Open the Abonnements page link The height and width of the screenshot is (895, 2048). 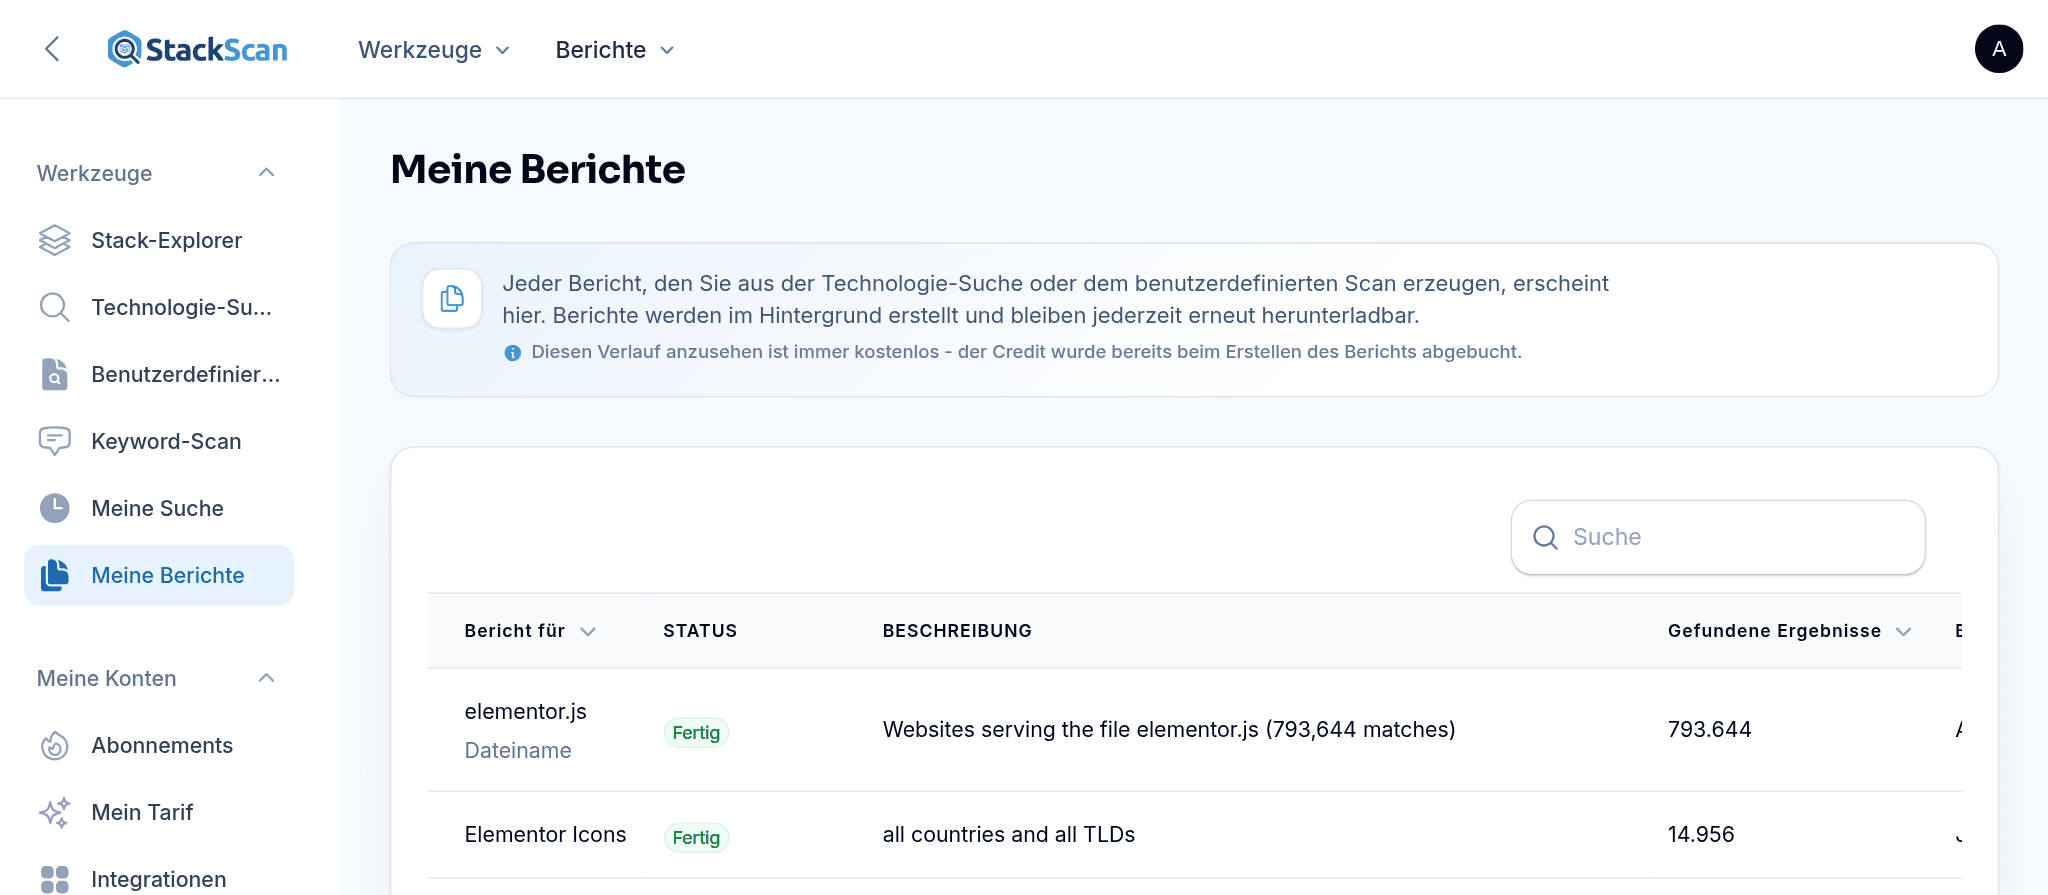coord(159,745)
